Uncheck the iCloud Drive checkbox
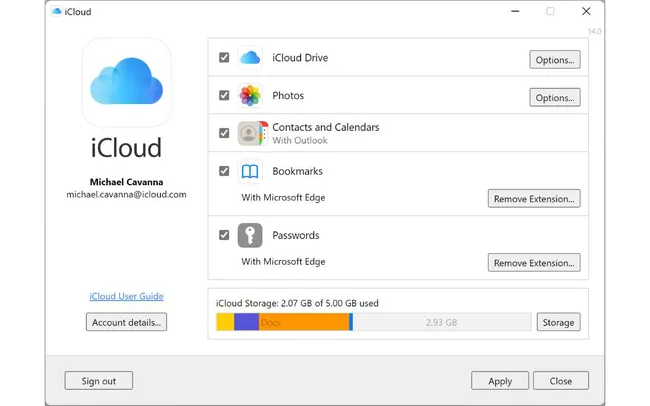Screen dimensions: 650x406 point(224,57)
